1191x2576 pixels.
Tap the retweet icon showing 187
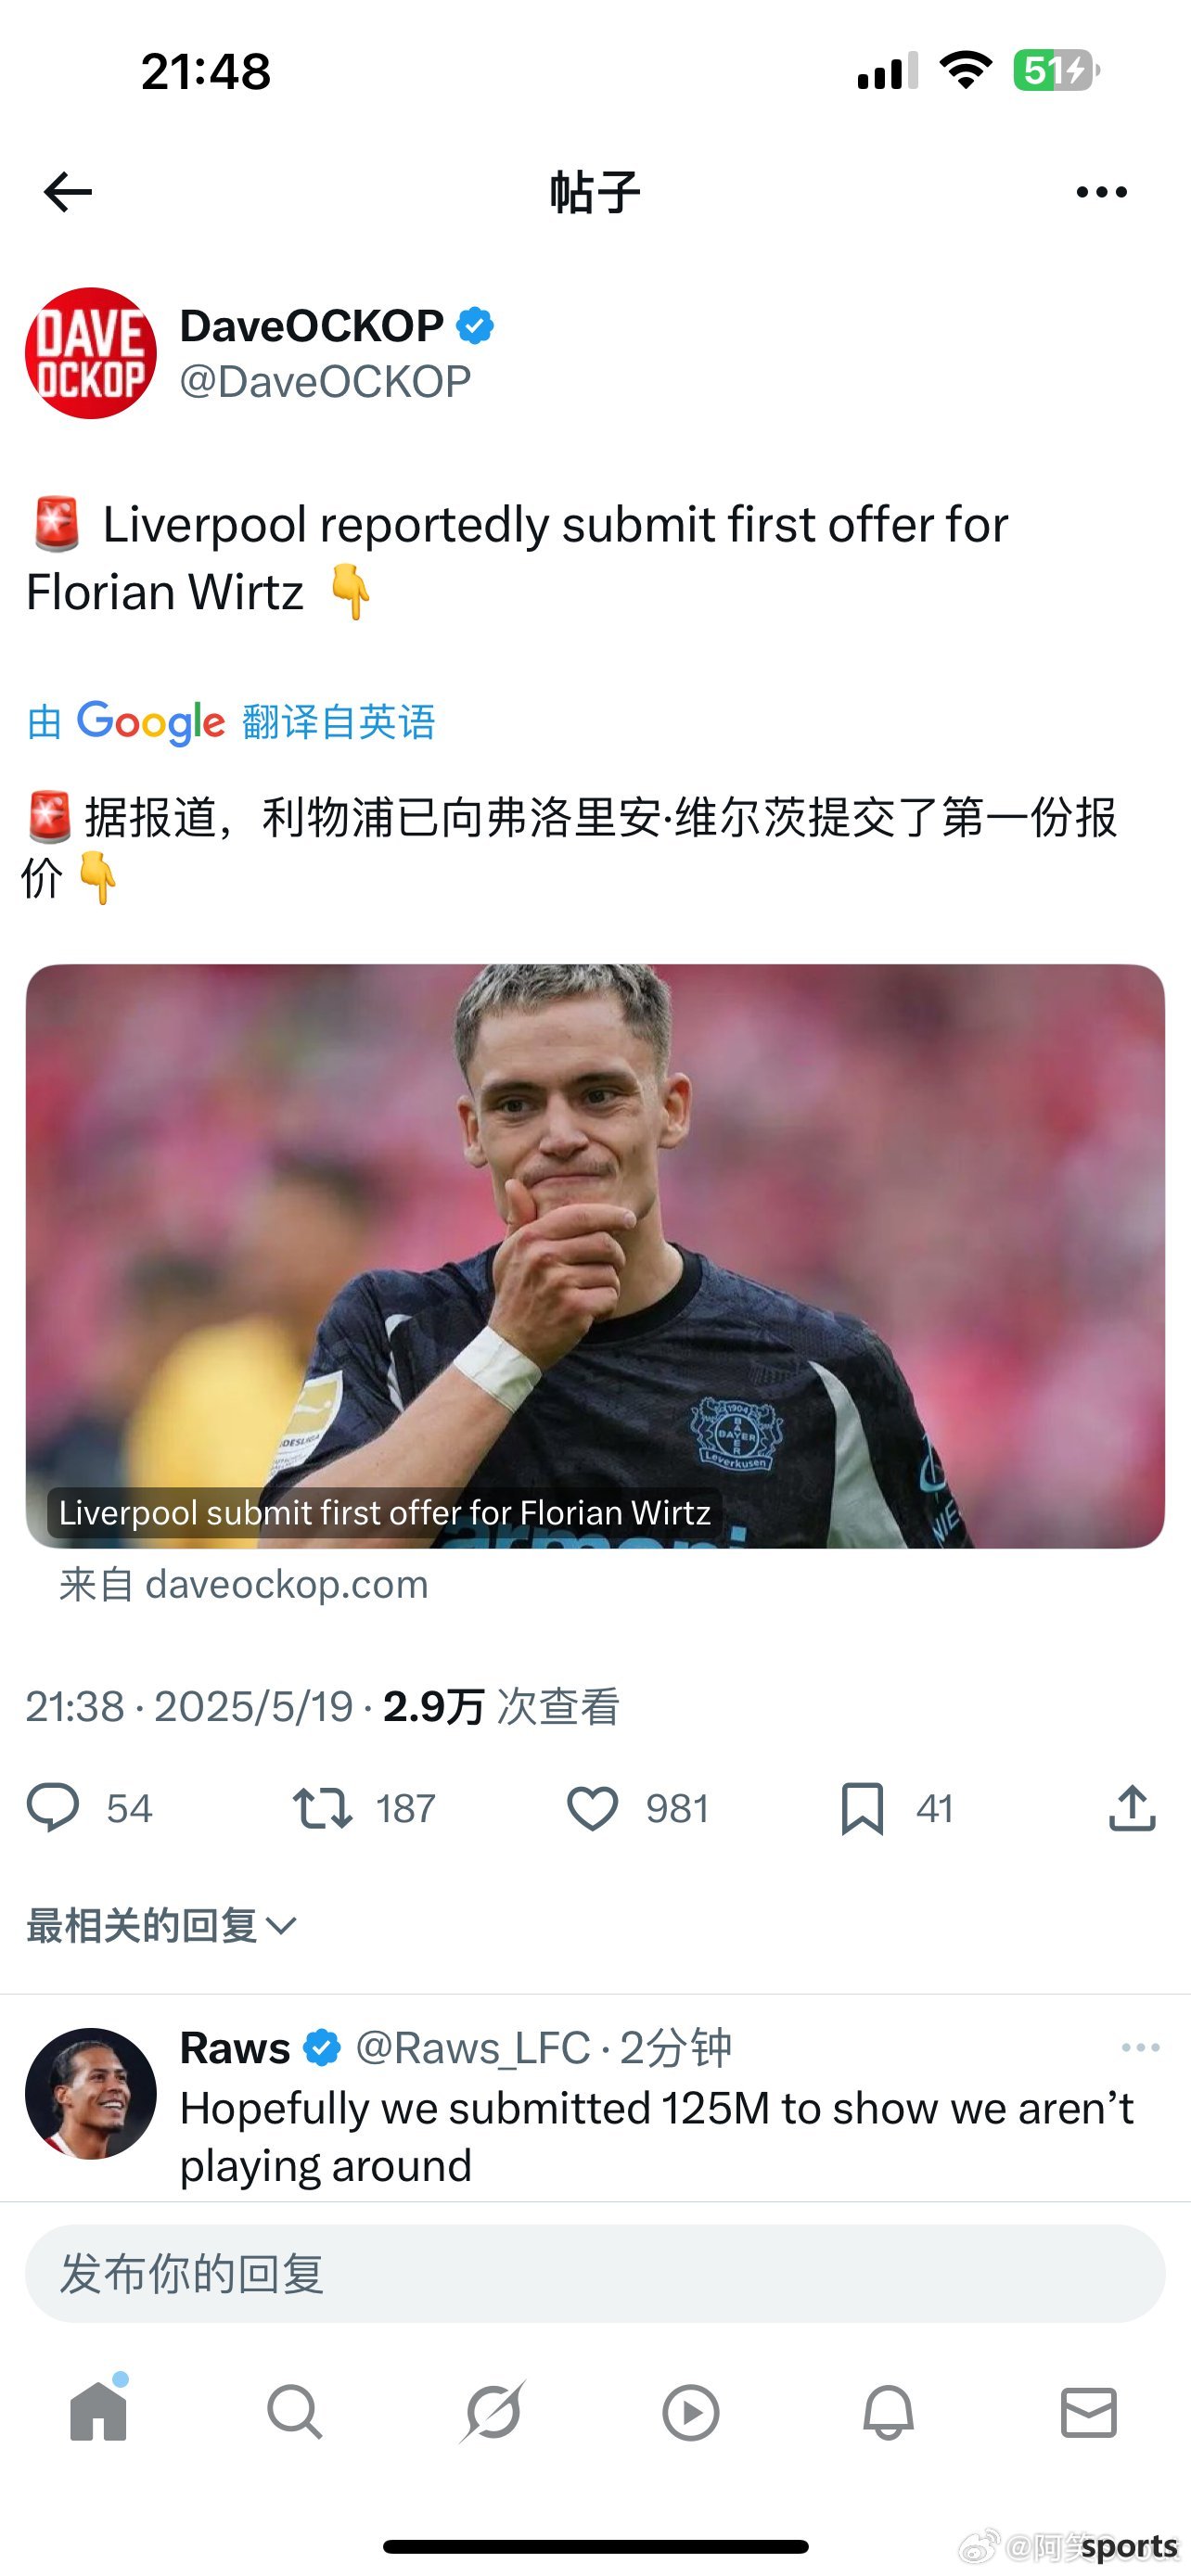pyautogui.click(x=322, y=1809)
